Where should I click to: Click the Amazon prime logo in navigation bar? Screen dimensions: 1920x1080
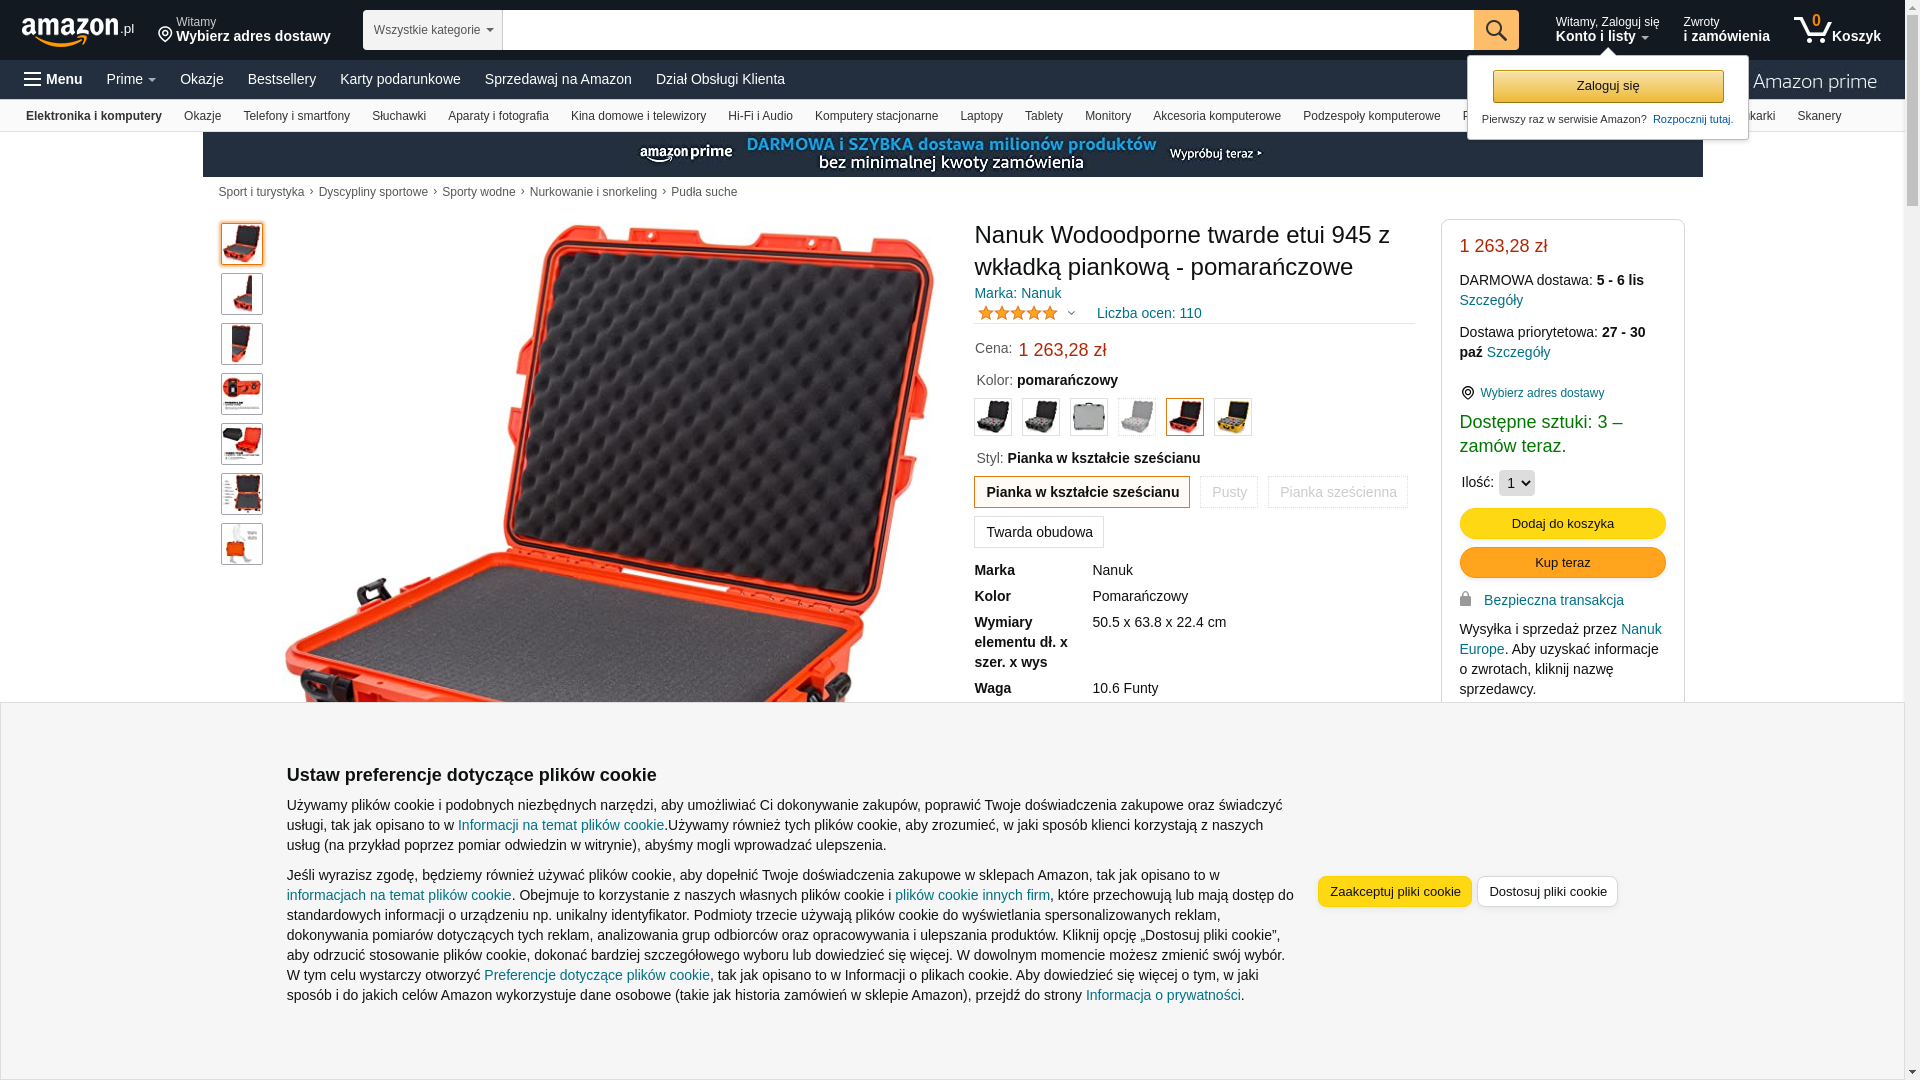click(x=1814, y=81)
